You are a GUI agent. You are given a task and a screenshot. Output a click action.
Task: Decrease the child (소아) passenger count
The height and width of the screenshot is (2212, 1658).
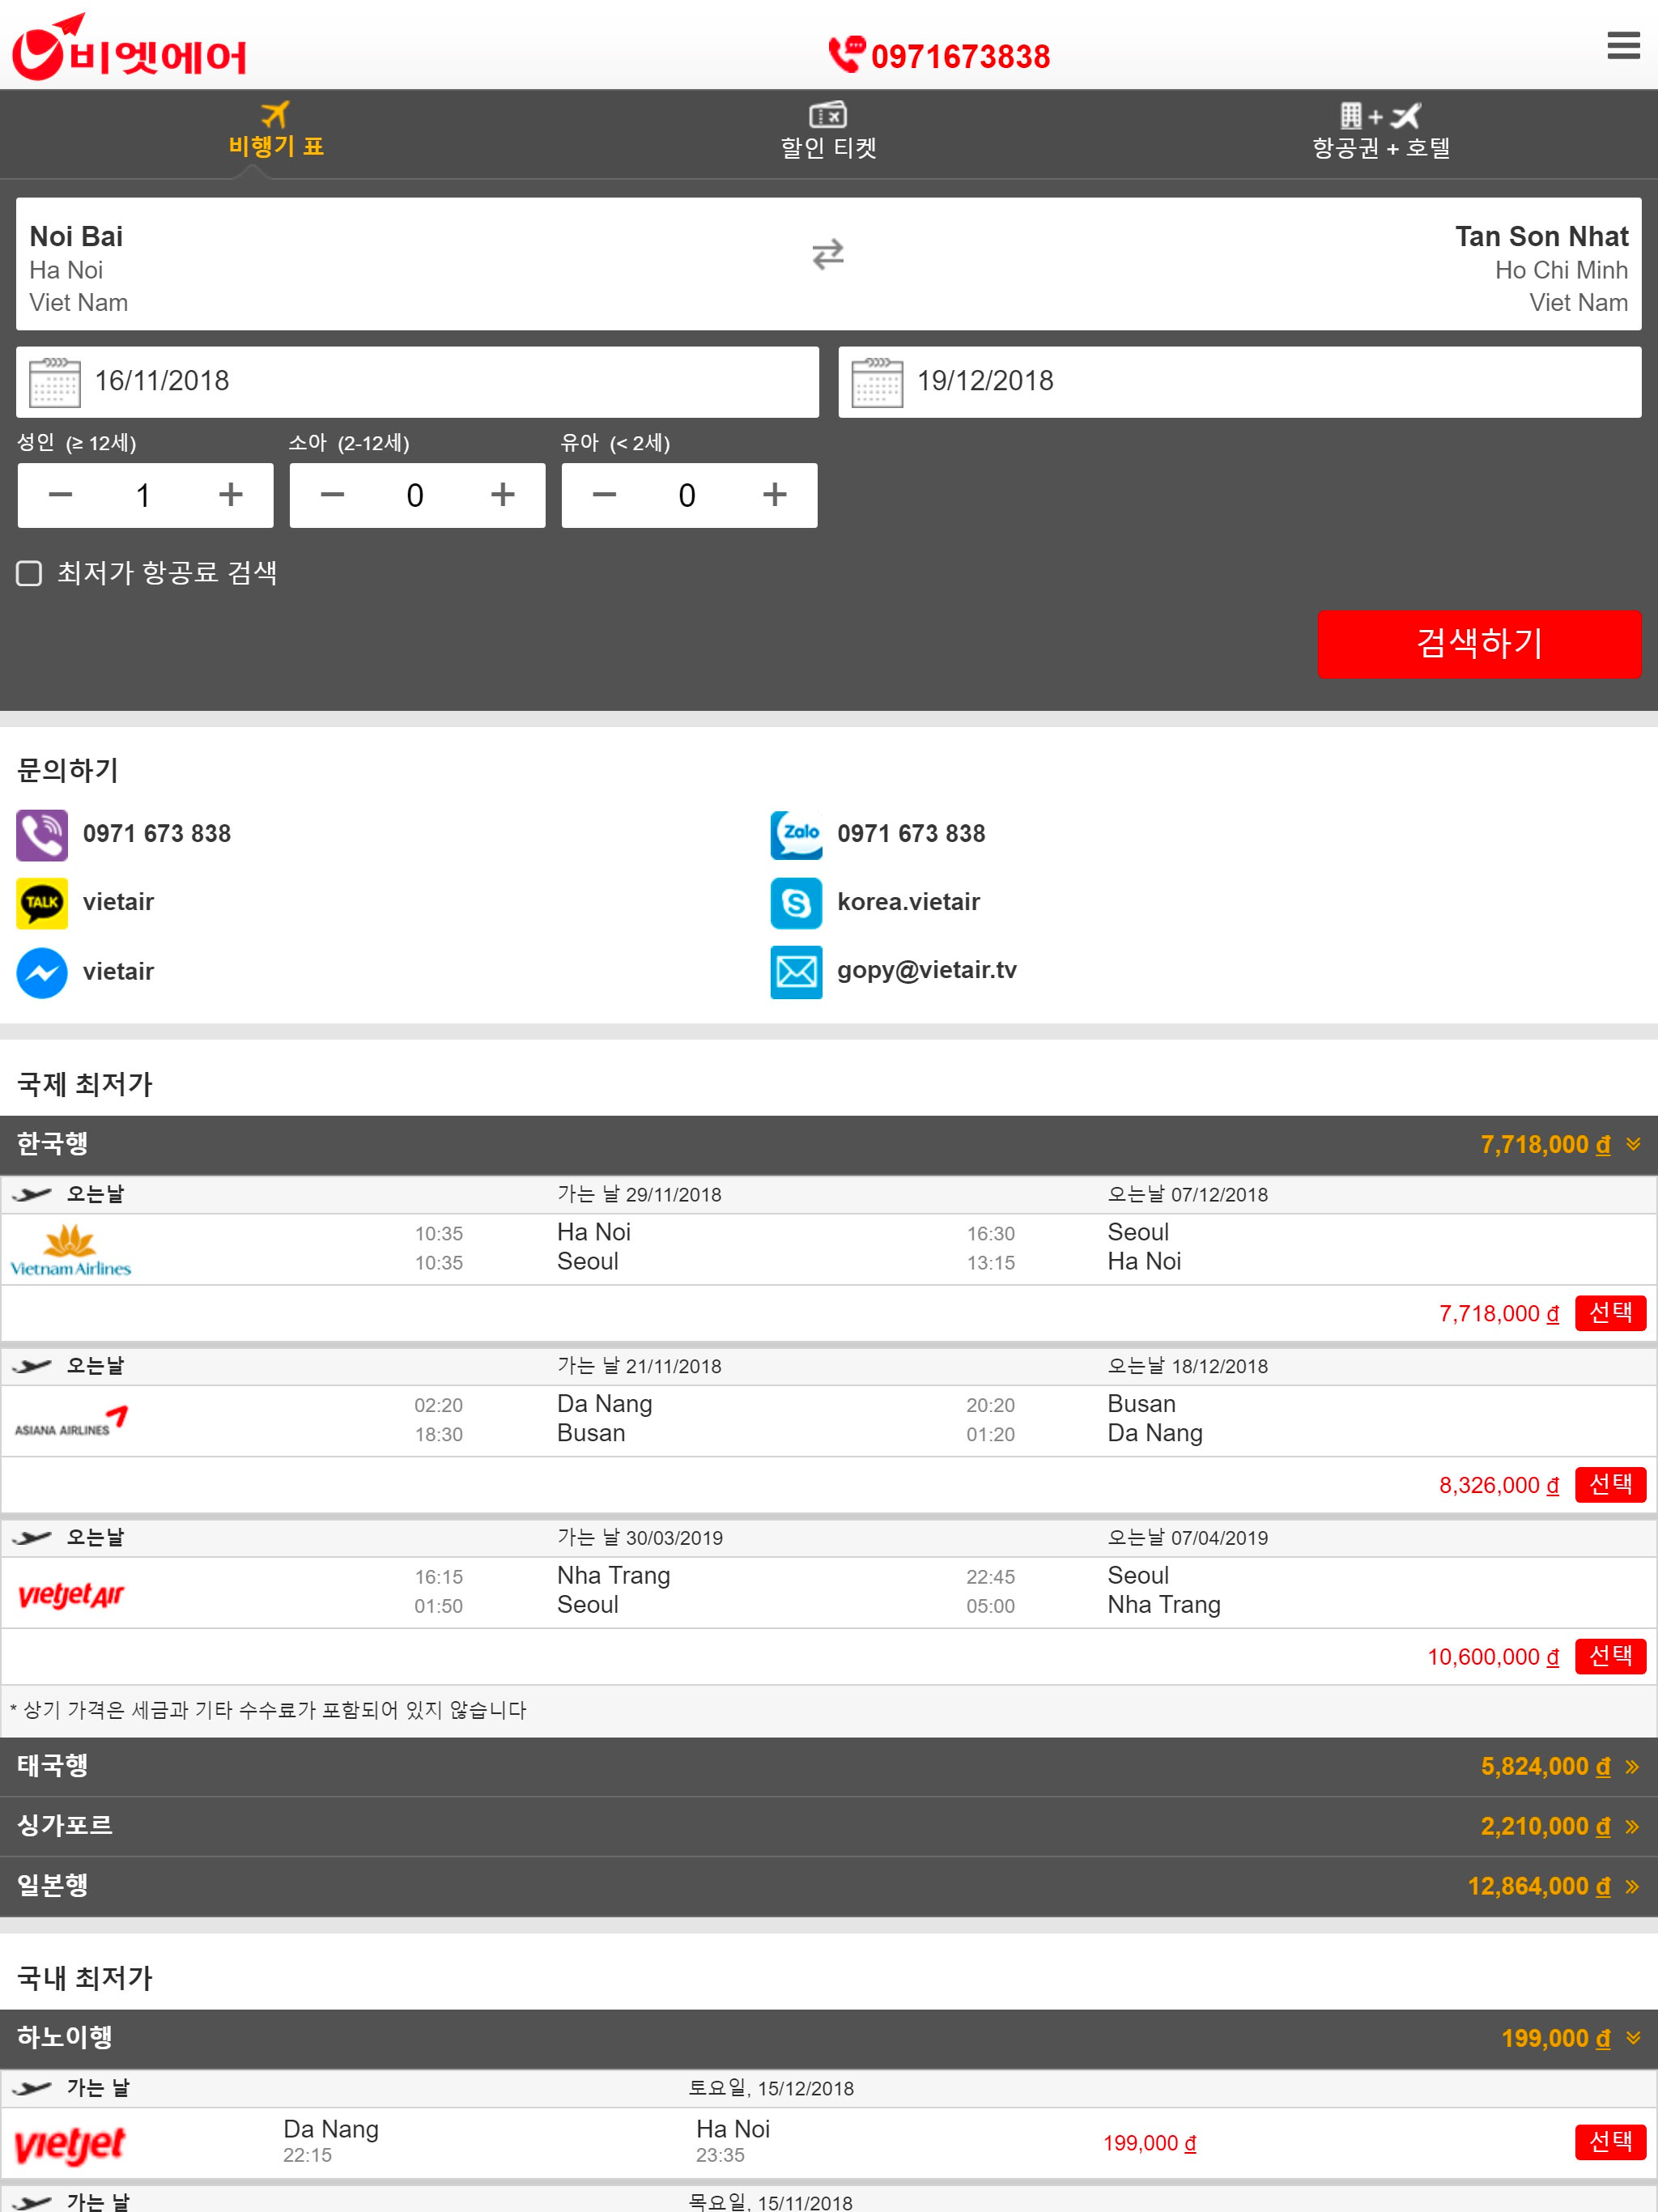332,495
